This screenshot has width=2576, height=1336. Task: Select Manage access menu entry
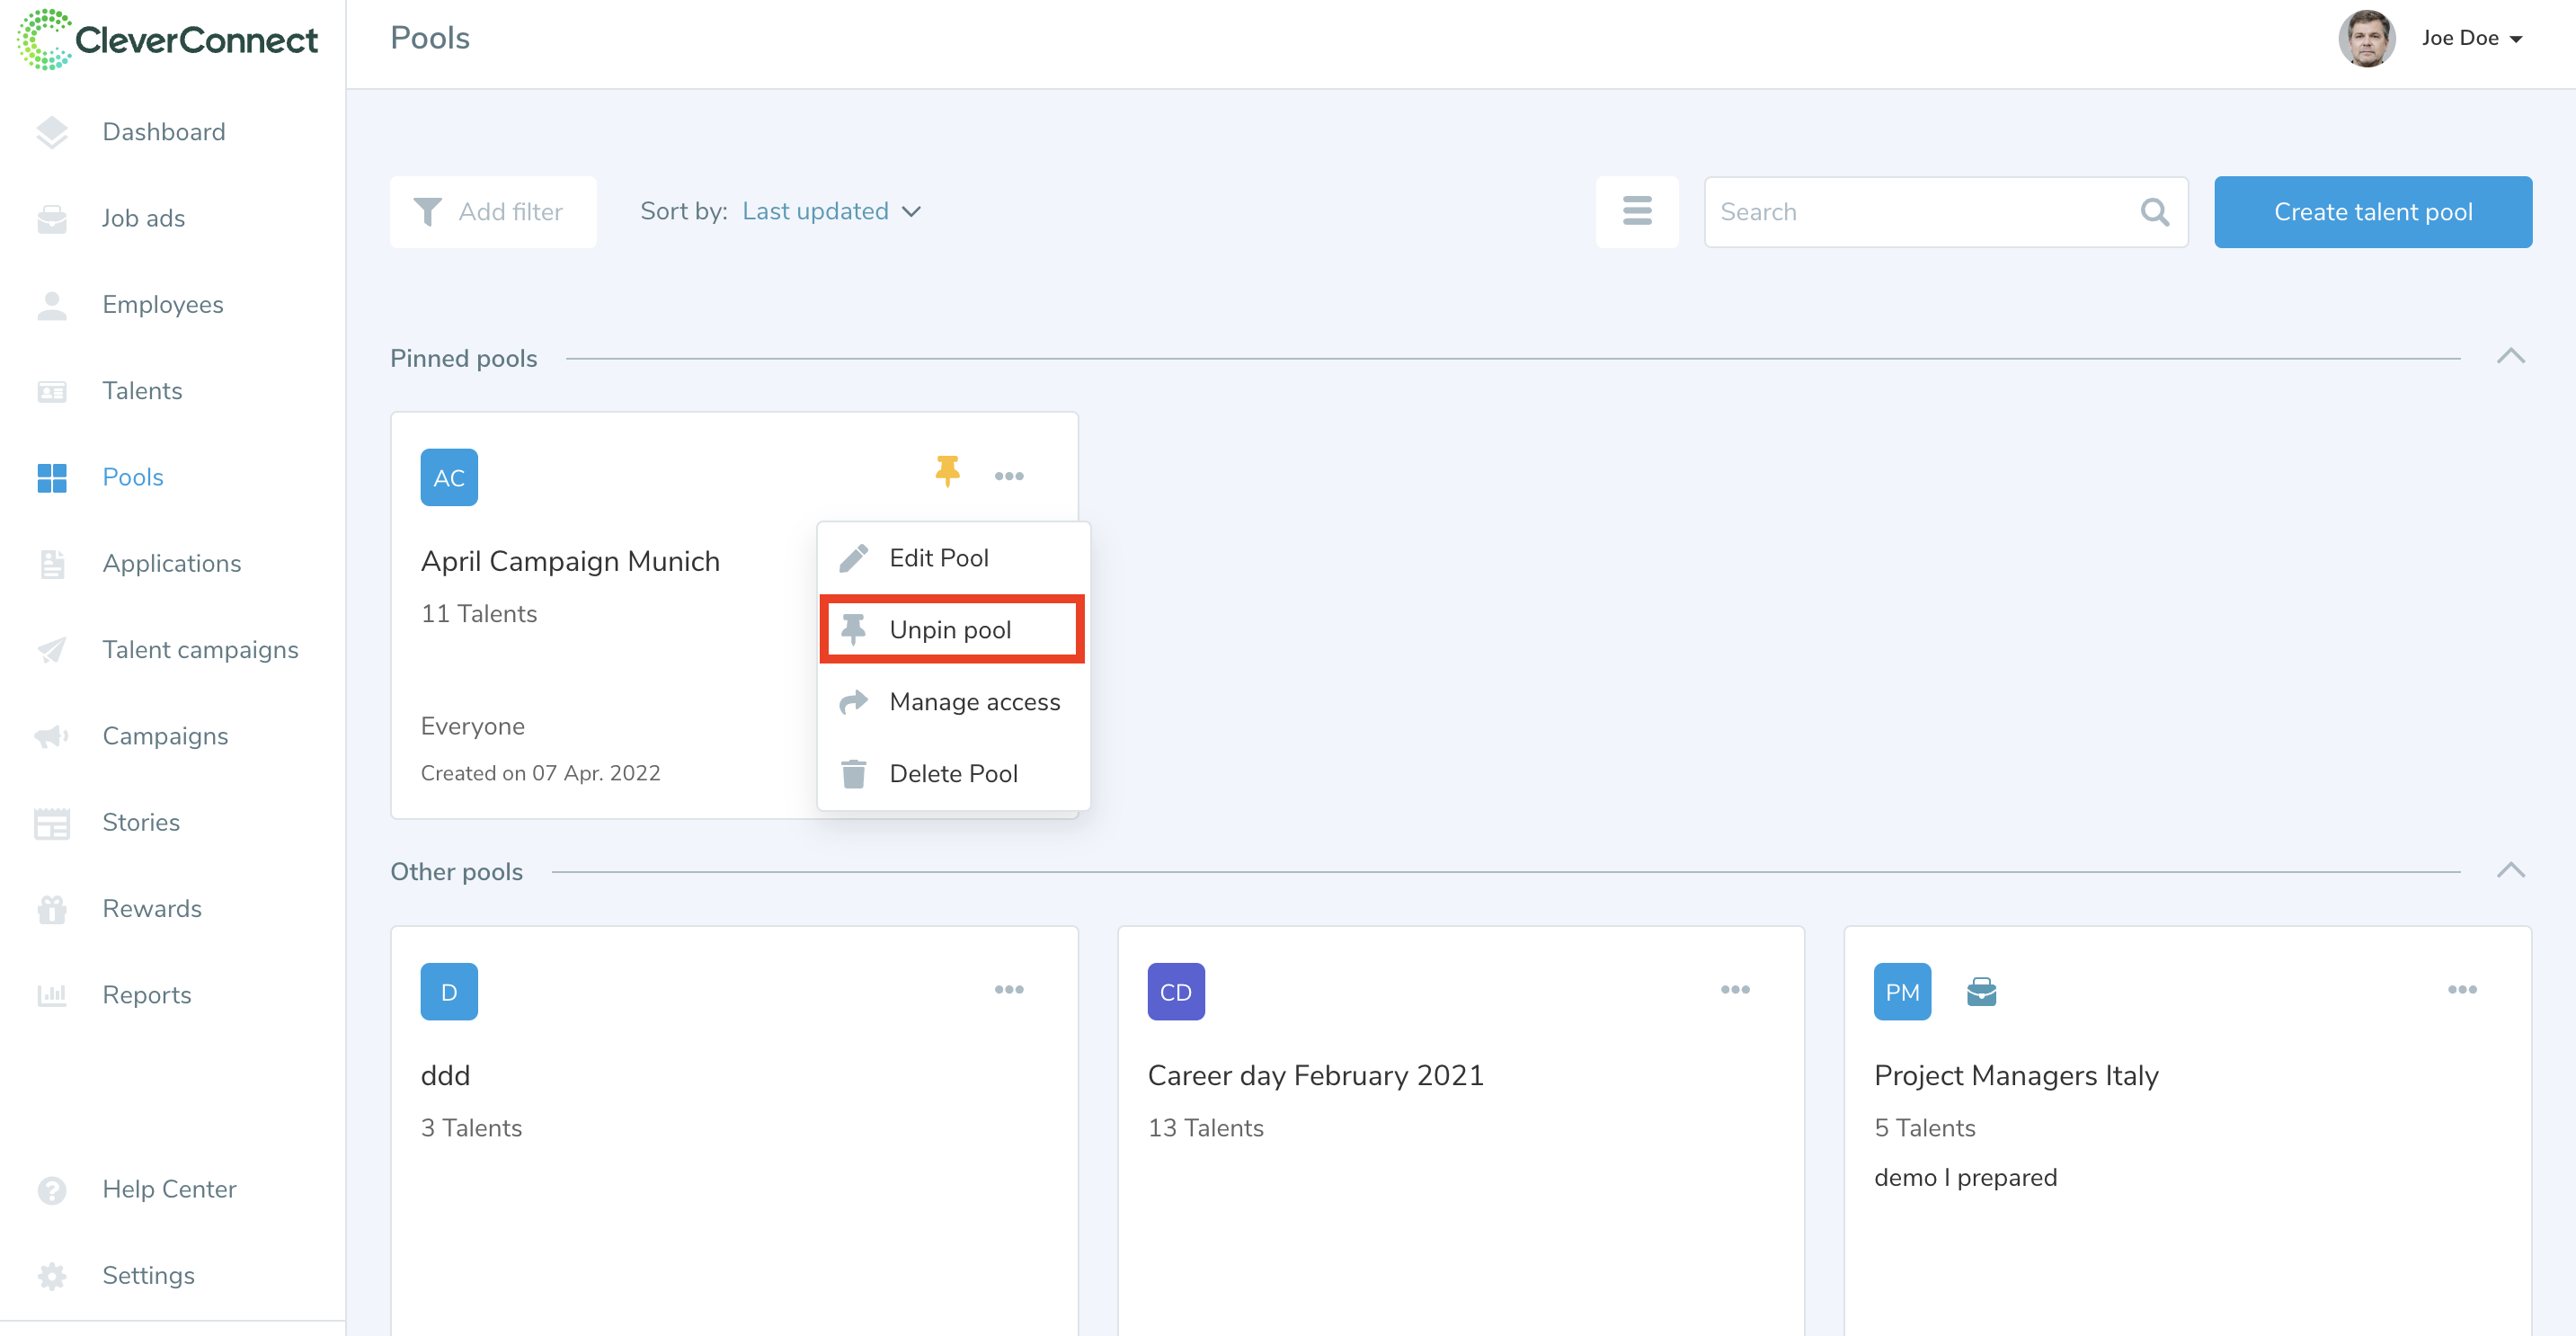[973, 701]
